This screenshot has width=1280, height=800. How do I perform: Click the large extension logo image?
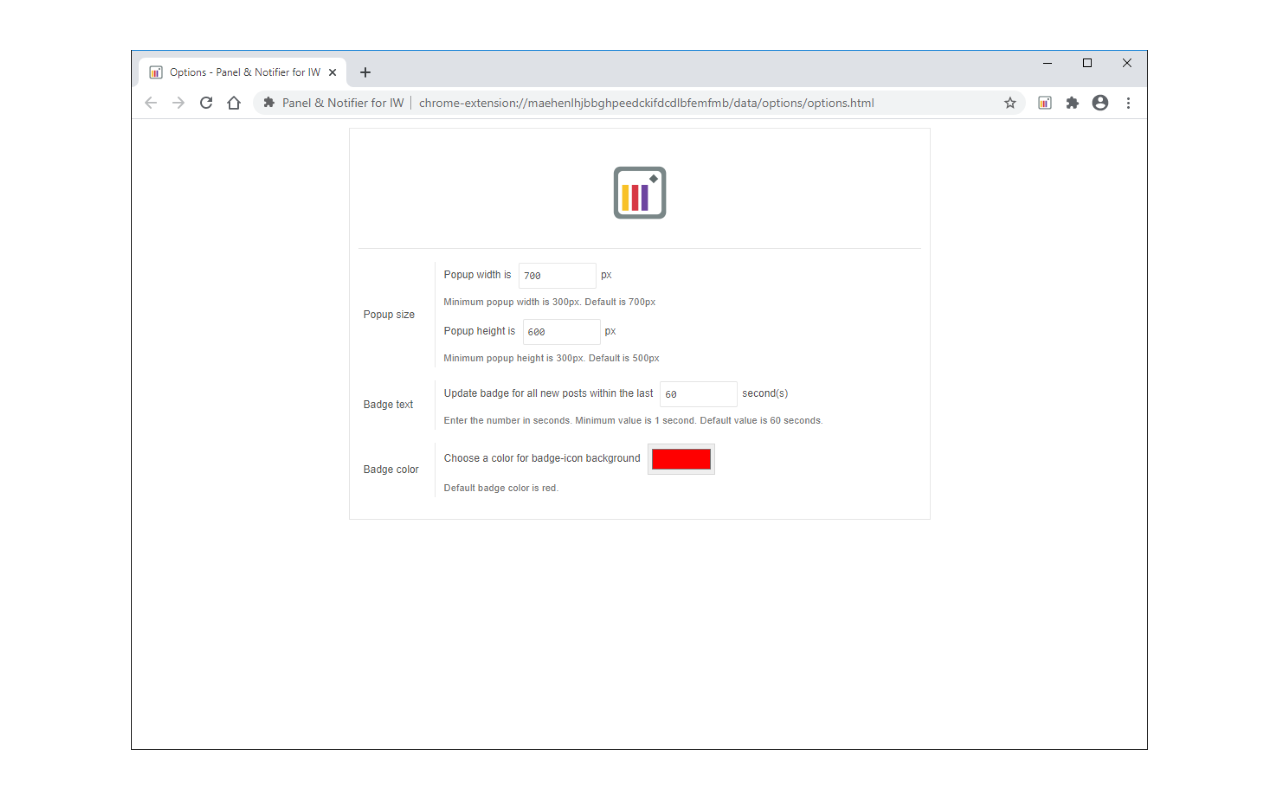tap(640, 192)
